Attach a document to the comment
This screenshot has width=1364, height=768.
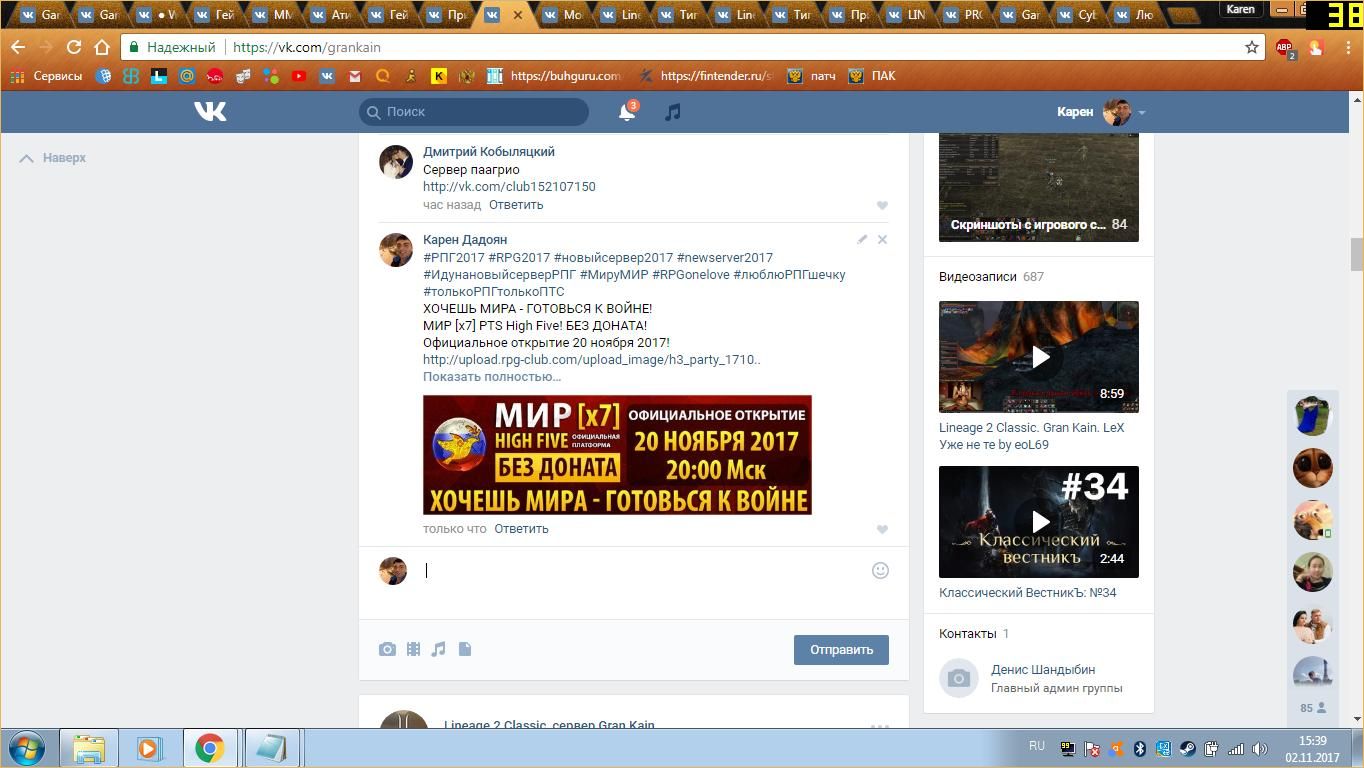[465, 649]
